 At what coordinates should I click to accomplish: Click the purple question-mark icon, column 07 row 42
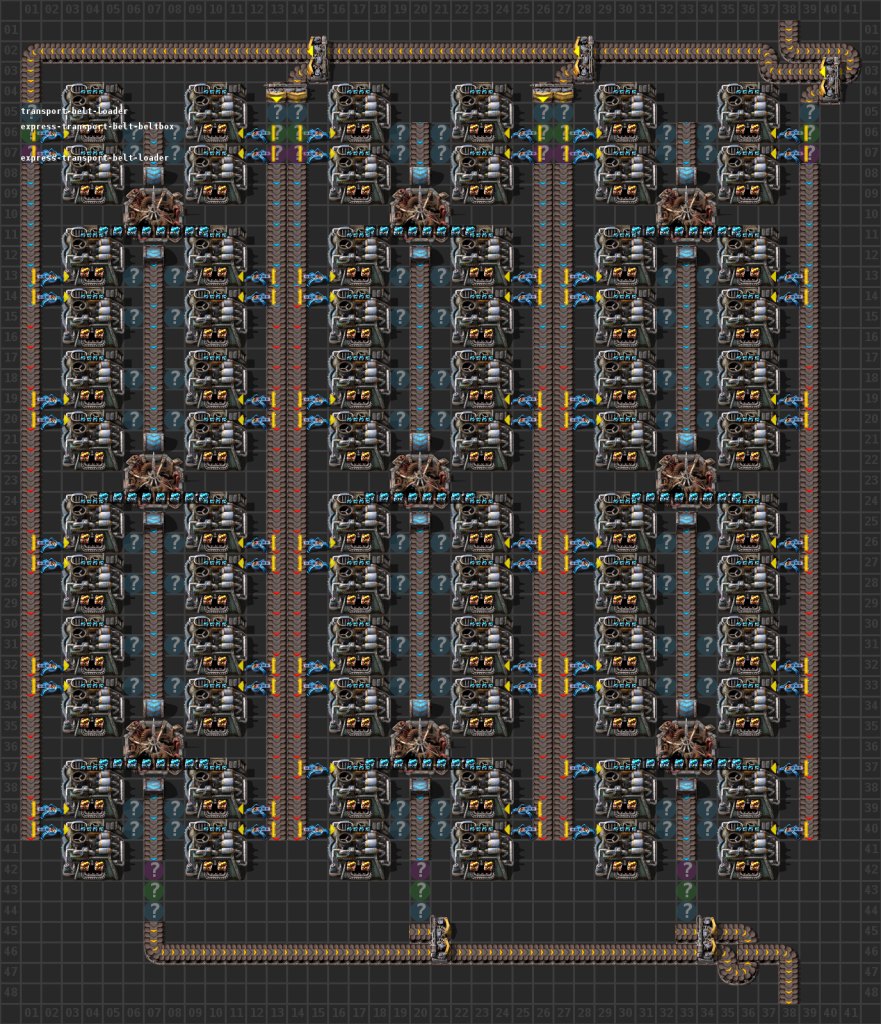coord(154,870)
